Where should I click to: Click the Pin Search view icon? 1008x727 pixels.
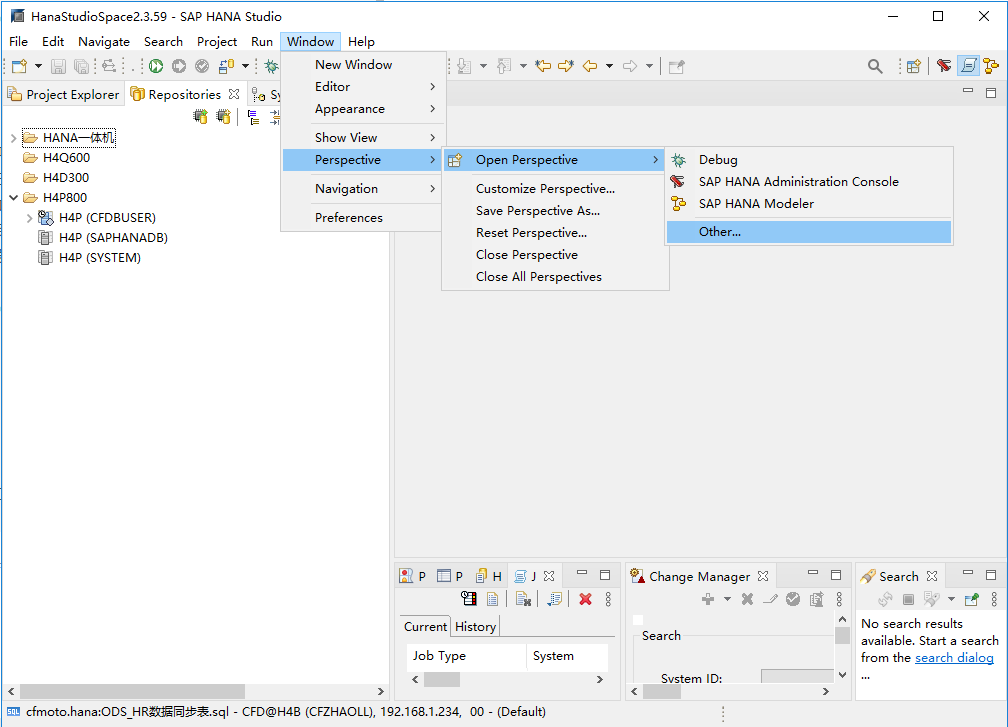click(x=972, y=599)
